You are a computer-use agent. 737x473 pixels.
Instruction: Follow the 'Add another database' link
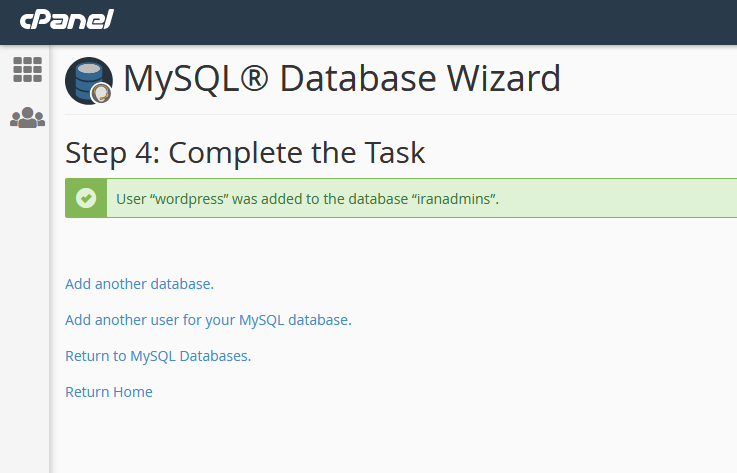(139, 284)
